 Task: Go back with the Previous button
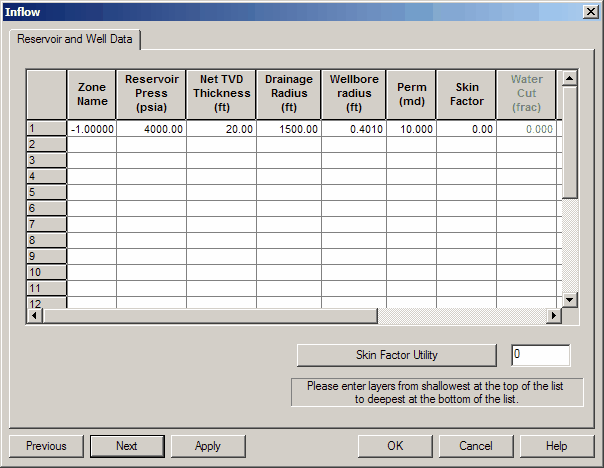coord(46,446)
